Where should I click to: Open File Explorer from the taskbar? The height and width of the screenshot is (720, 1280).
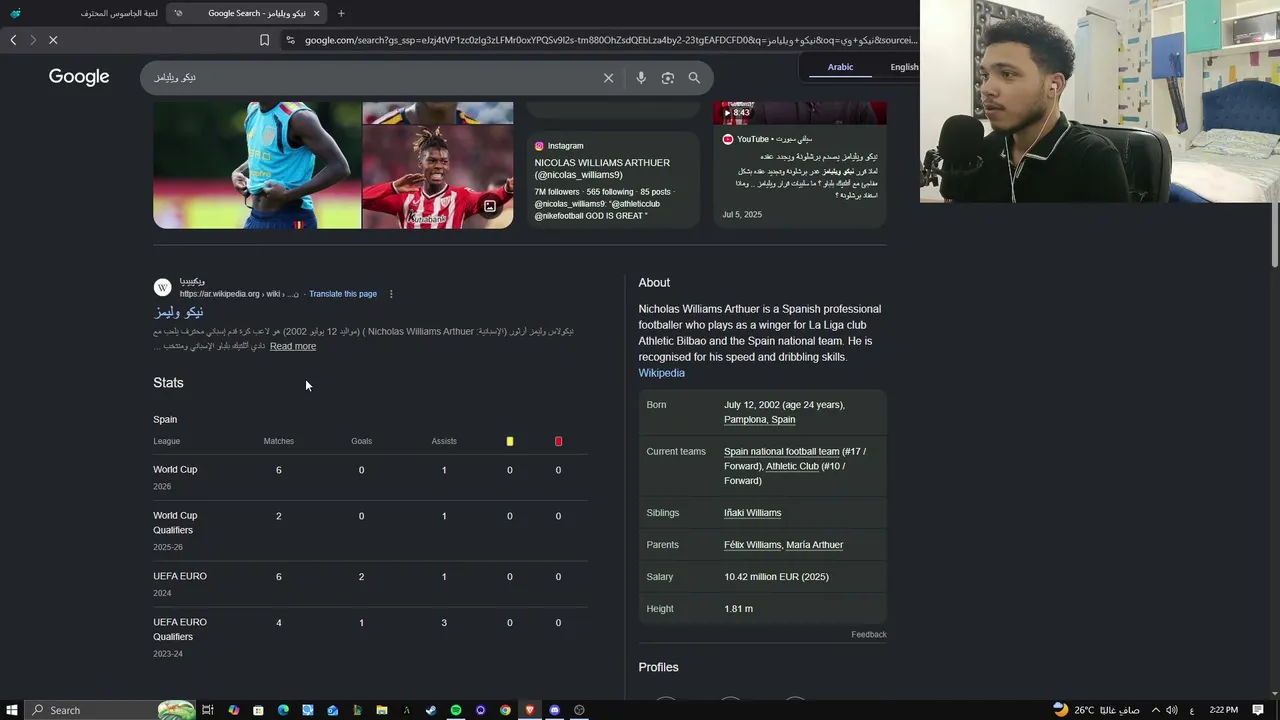coord(382,710)
